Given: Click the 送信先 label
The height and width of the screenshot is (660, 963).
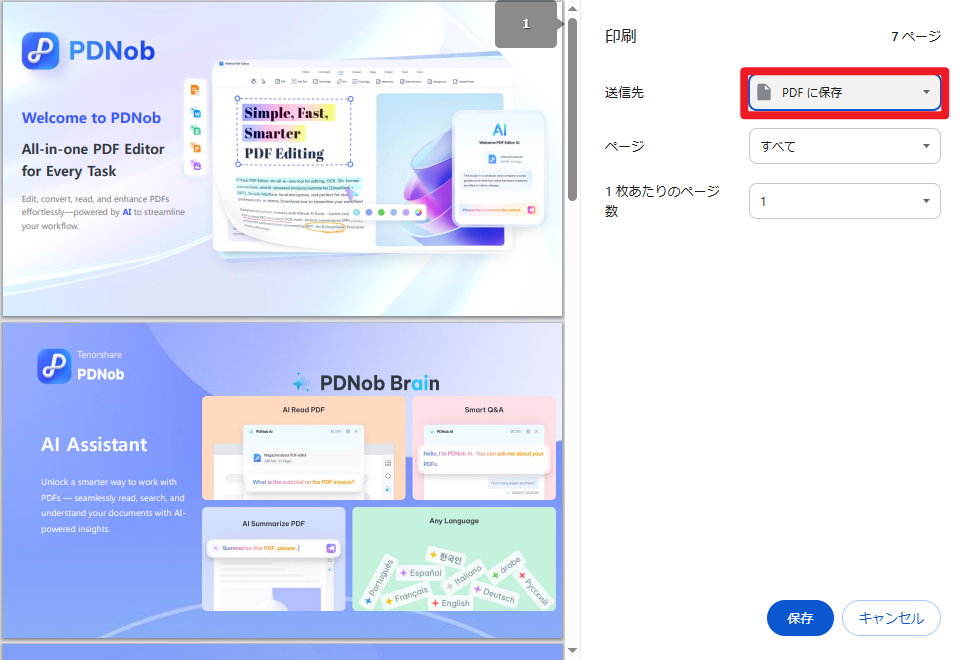Looking at the screenshot, I should coord(624,93).
